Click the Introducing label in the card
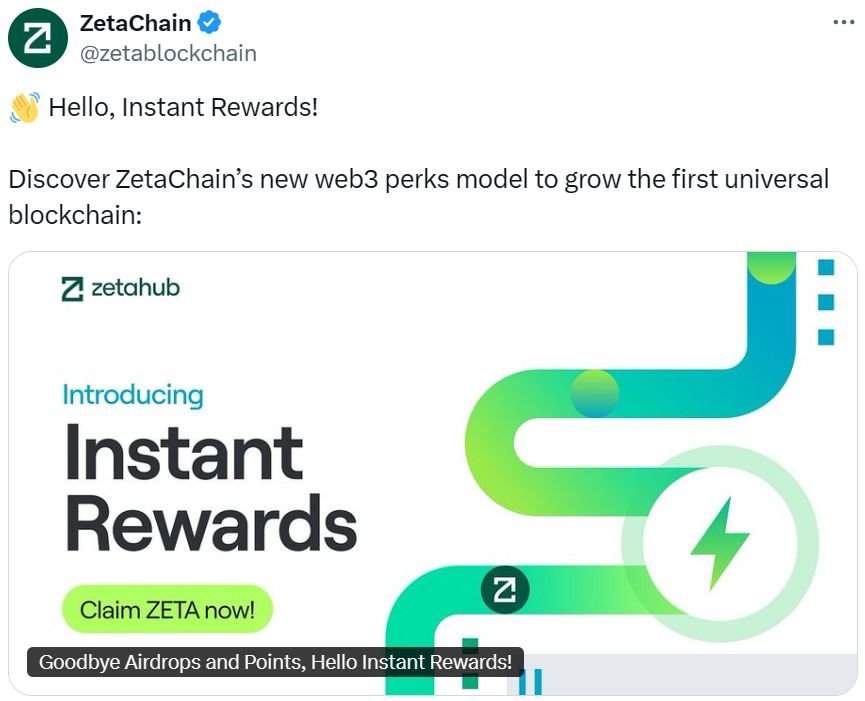 pyautogui.click(x=133, y=395)
